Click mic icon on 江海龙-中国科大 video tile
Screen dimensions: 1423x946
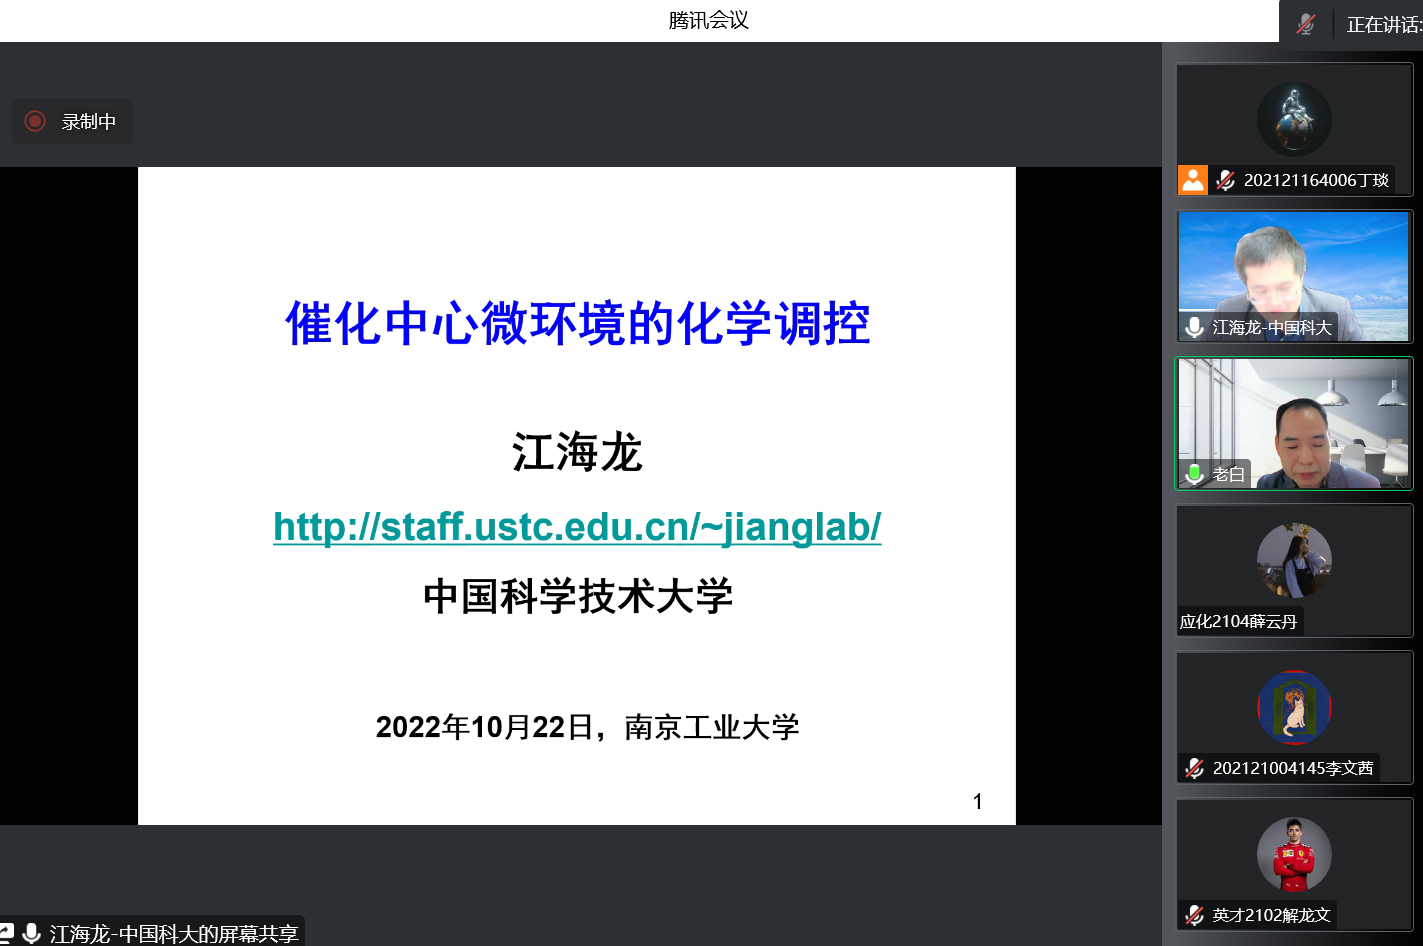(1194, 327)
